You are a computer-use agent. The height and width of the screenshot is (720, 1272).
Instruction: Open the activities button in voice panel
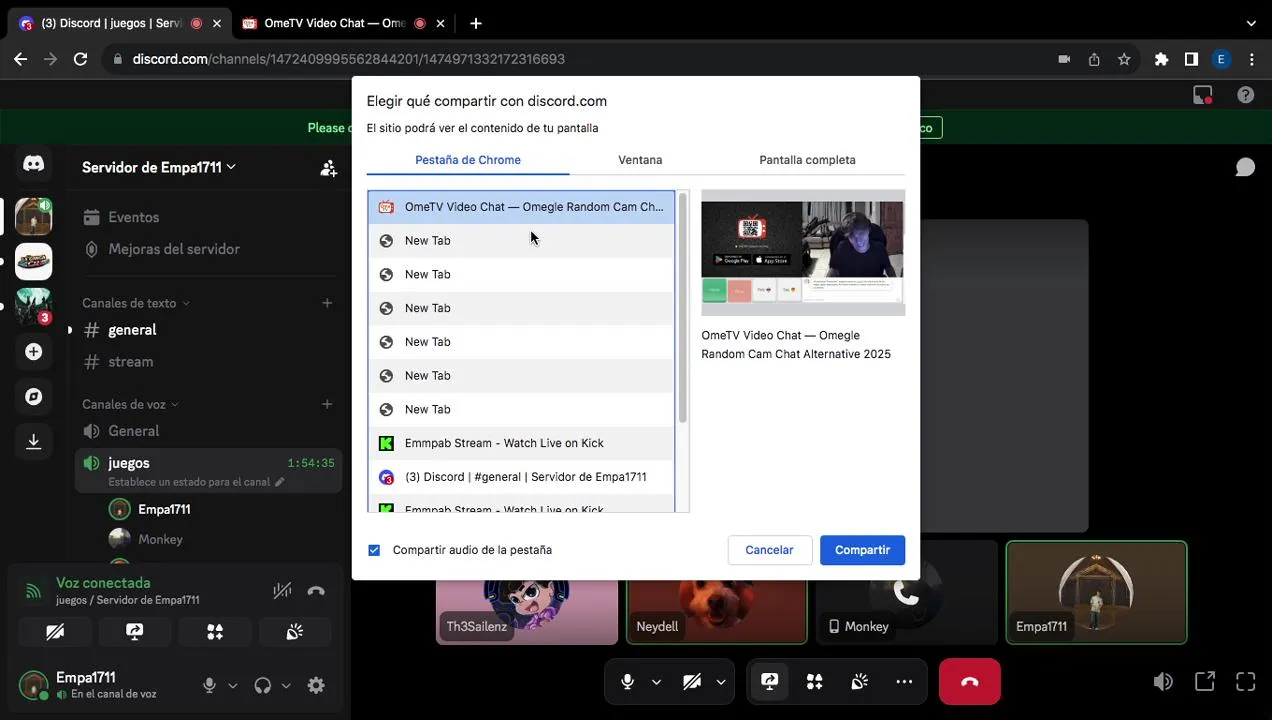(215, 632)
